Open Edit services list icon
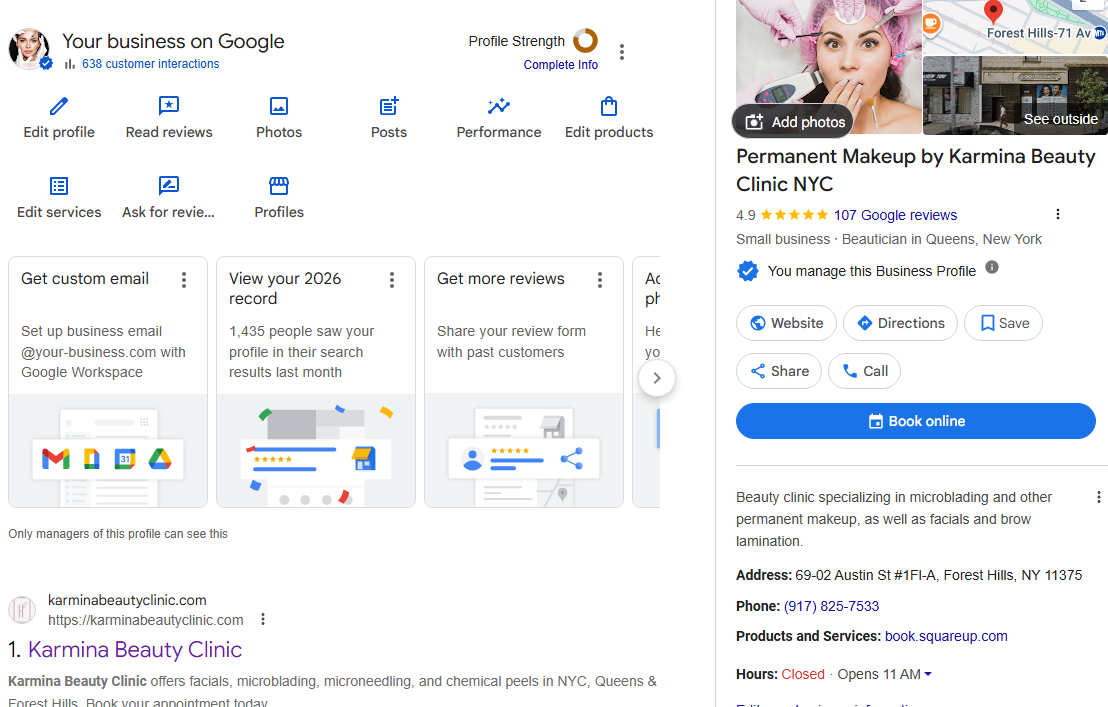1108x707 pixels. 59,187
